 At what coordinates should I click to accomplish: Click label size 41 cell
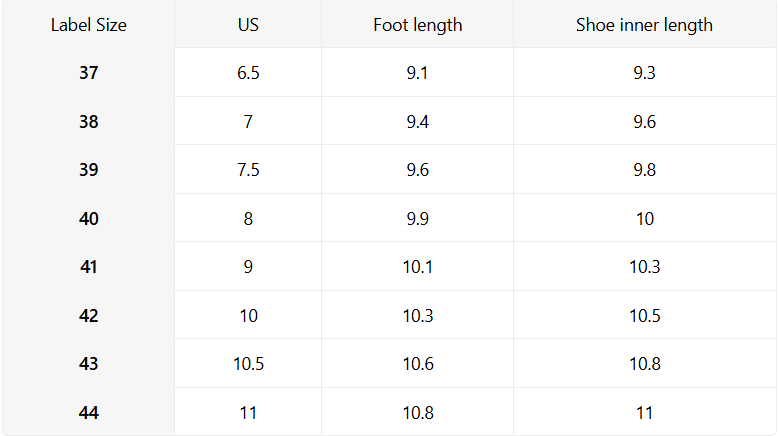[x=89, y=267]
